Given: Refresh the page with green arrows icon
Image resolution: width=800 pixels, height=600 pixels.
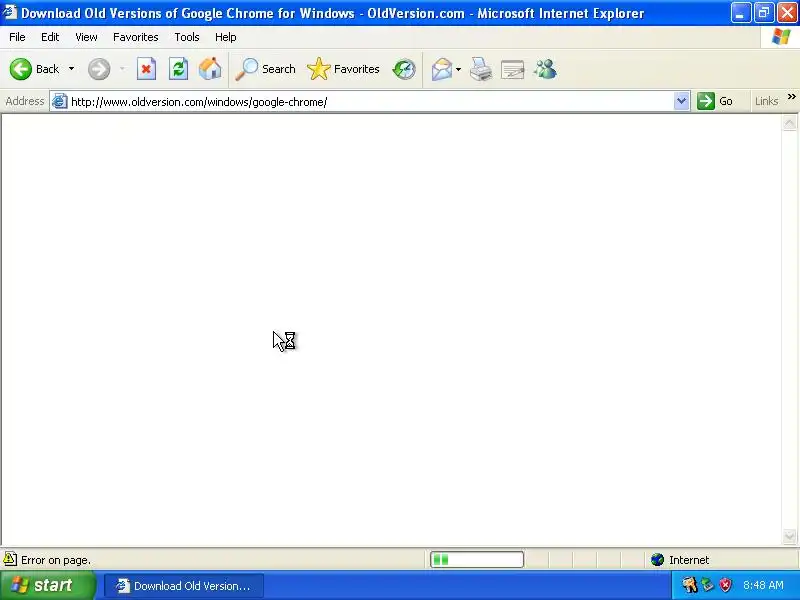Looking at the screenshot, I should (x=178, y=69).
